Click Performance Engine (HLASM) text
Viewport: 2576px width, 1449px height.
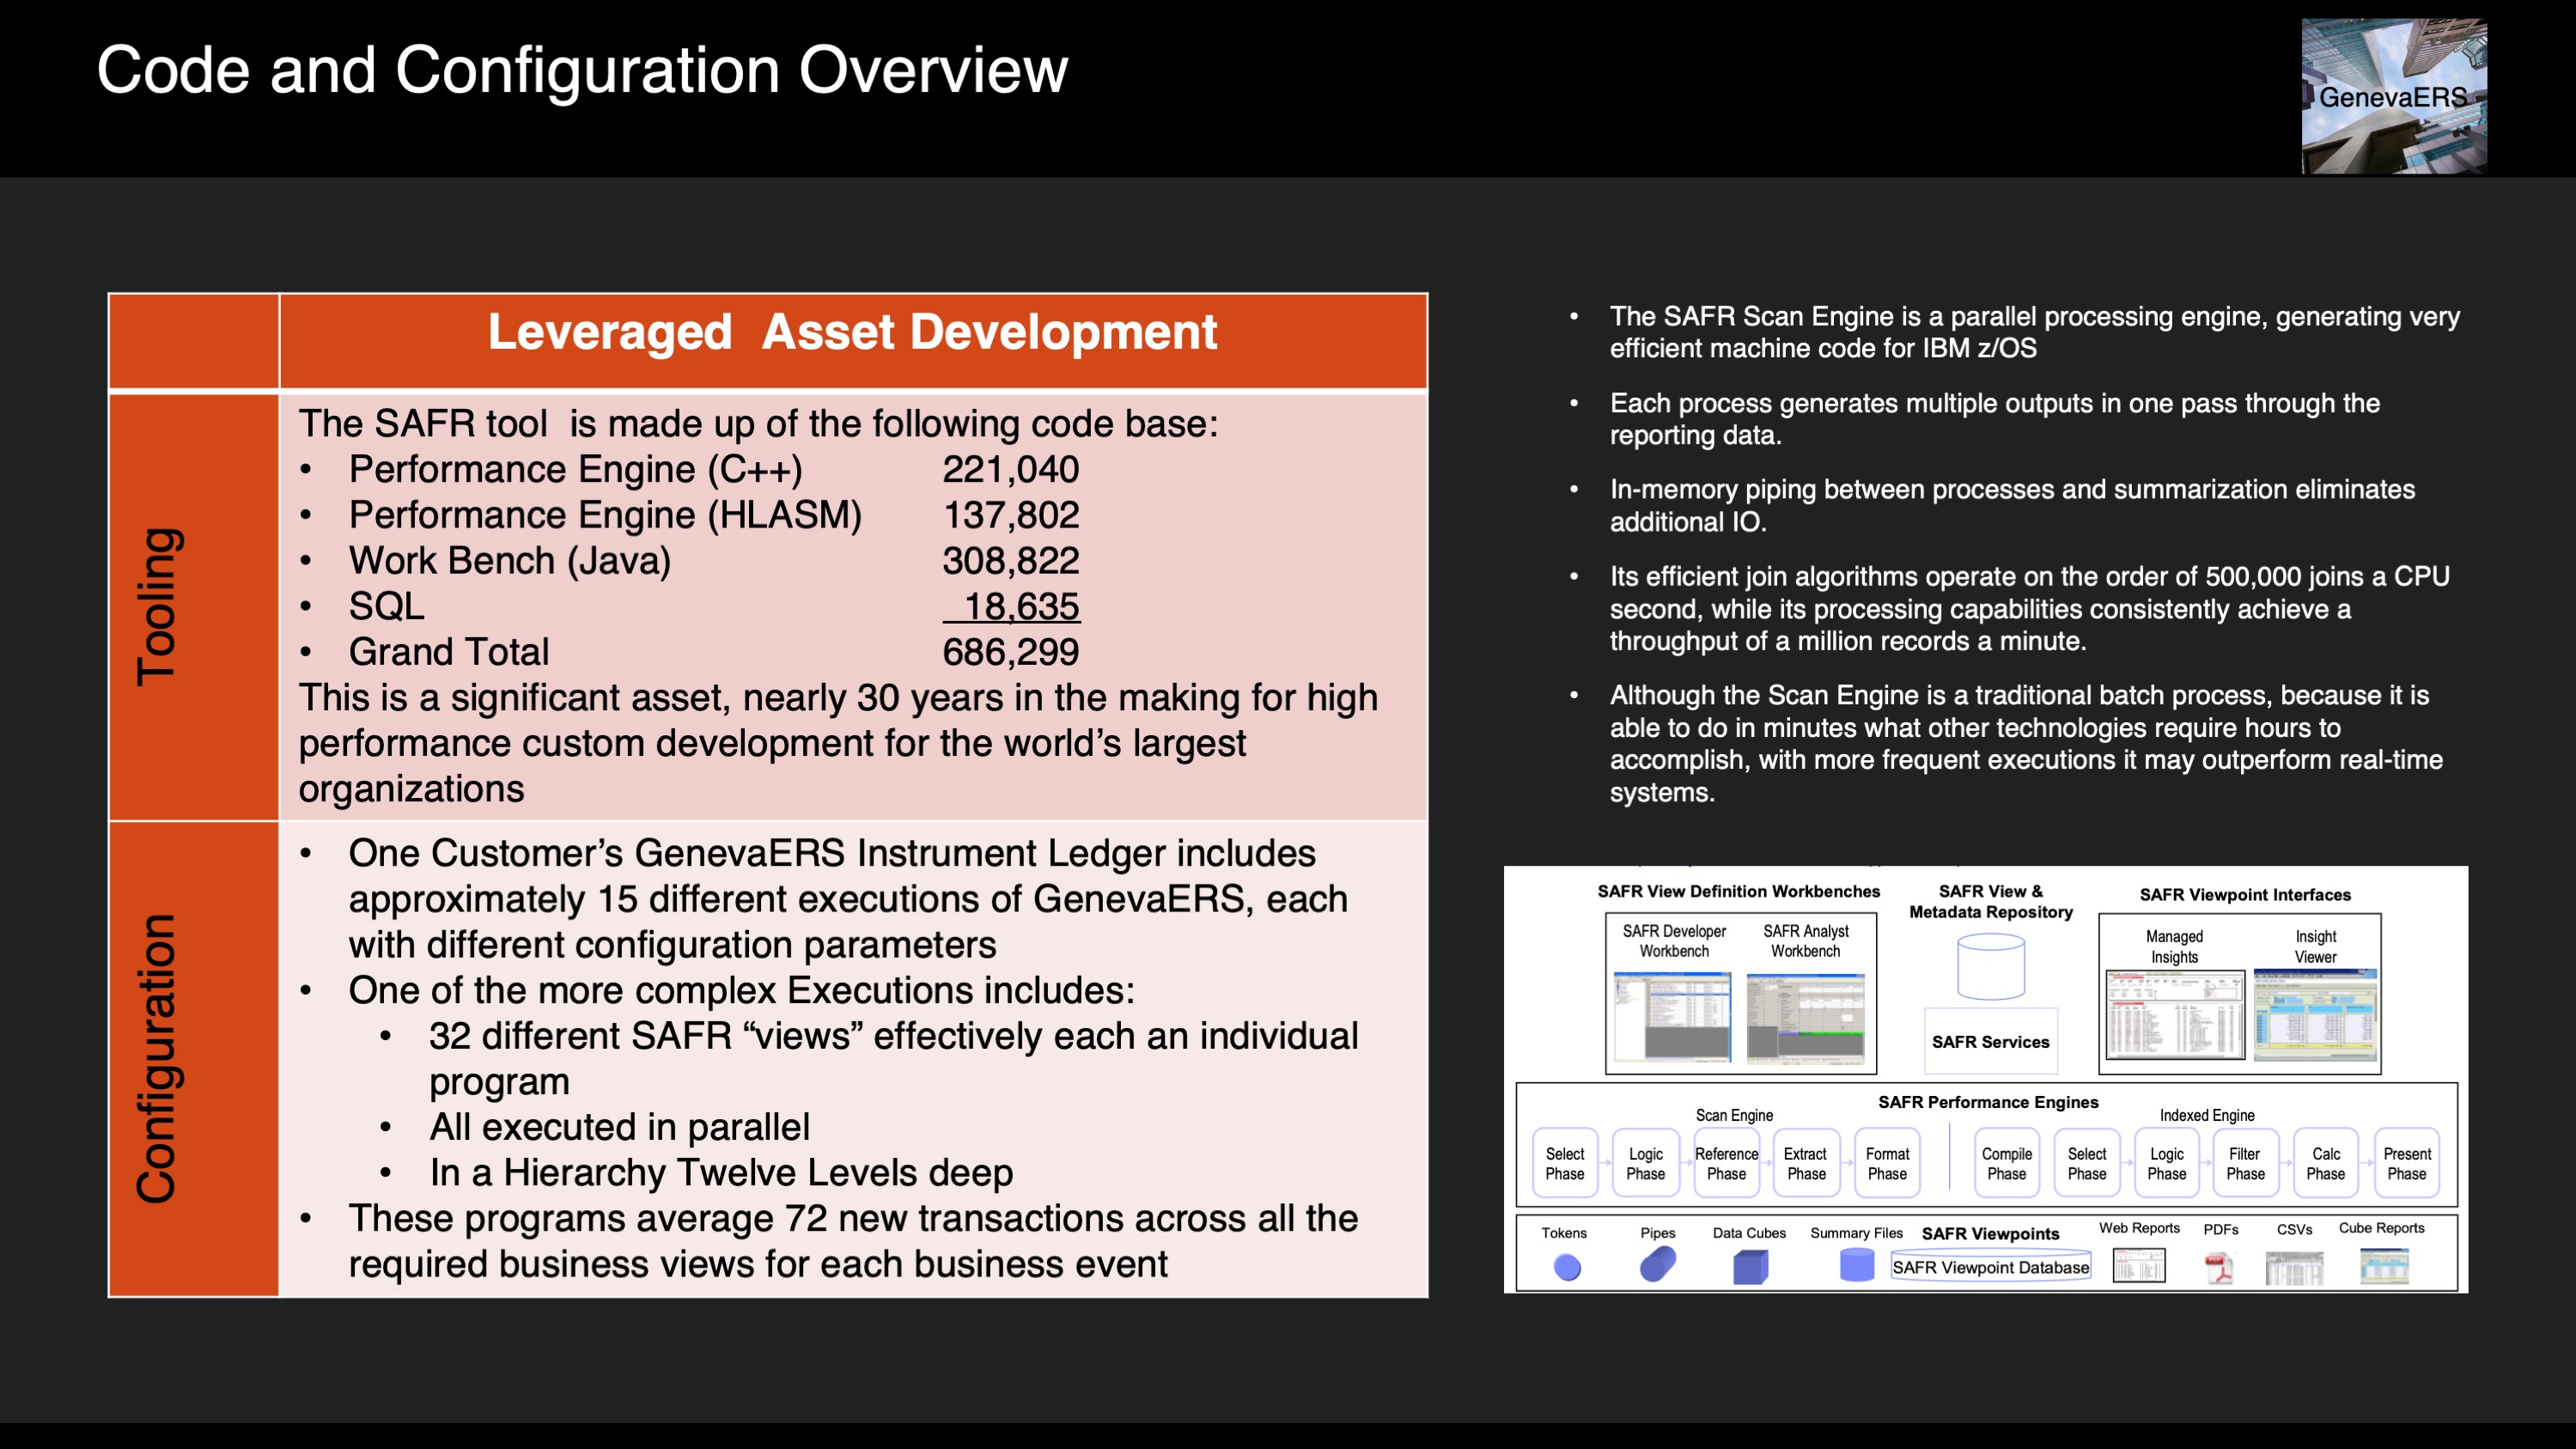point(605,515)
